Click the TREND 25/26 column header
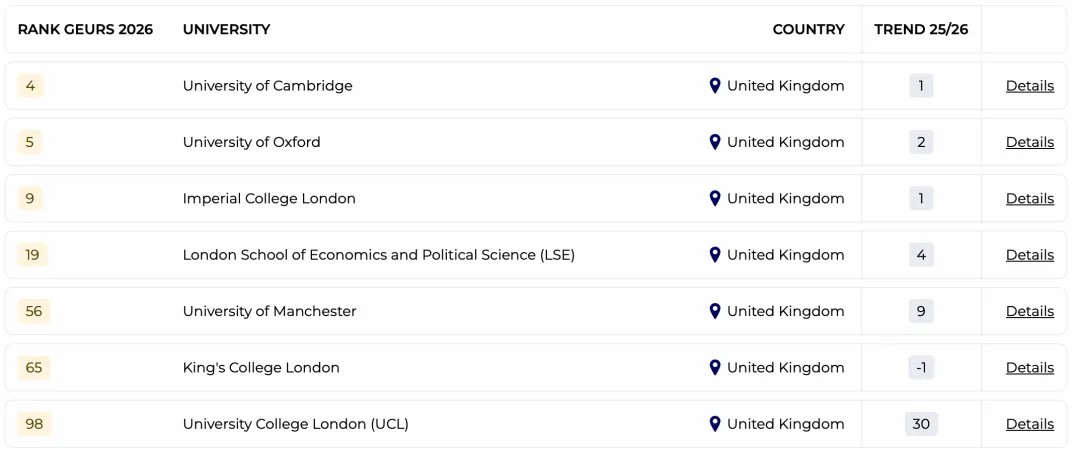1080x453 pixels. pyautogui.click(x=921, y=29)
